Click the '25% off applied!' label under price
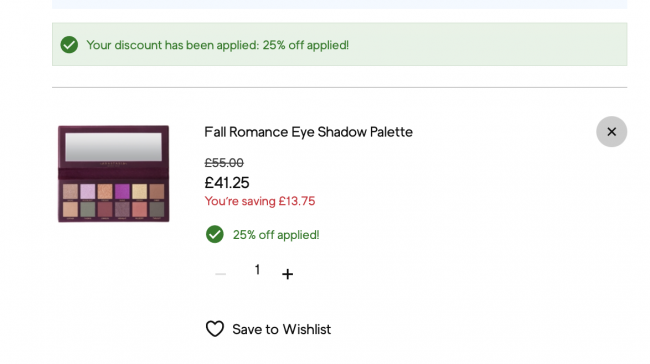 click(x=276, y=235)
